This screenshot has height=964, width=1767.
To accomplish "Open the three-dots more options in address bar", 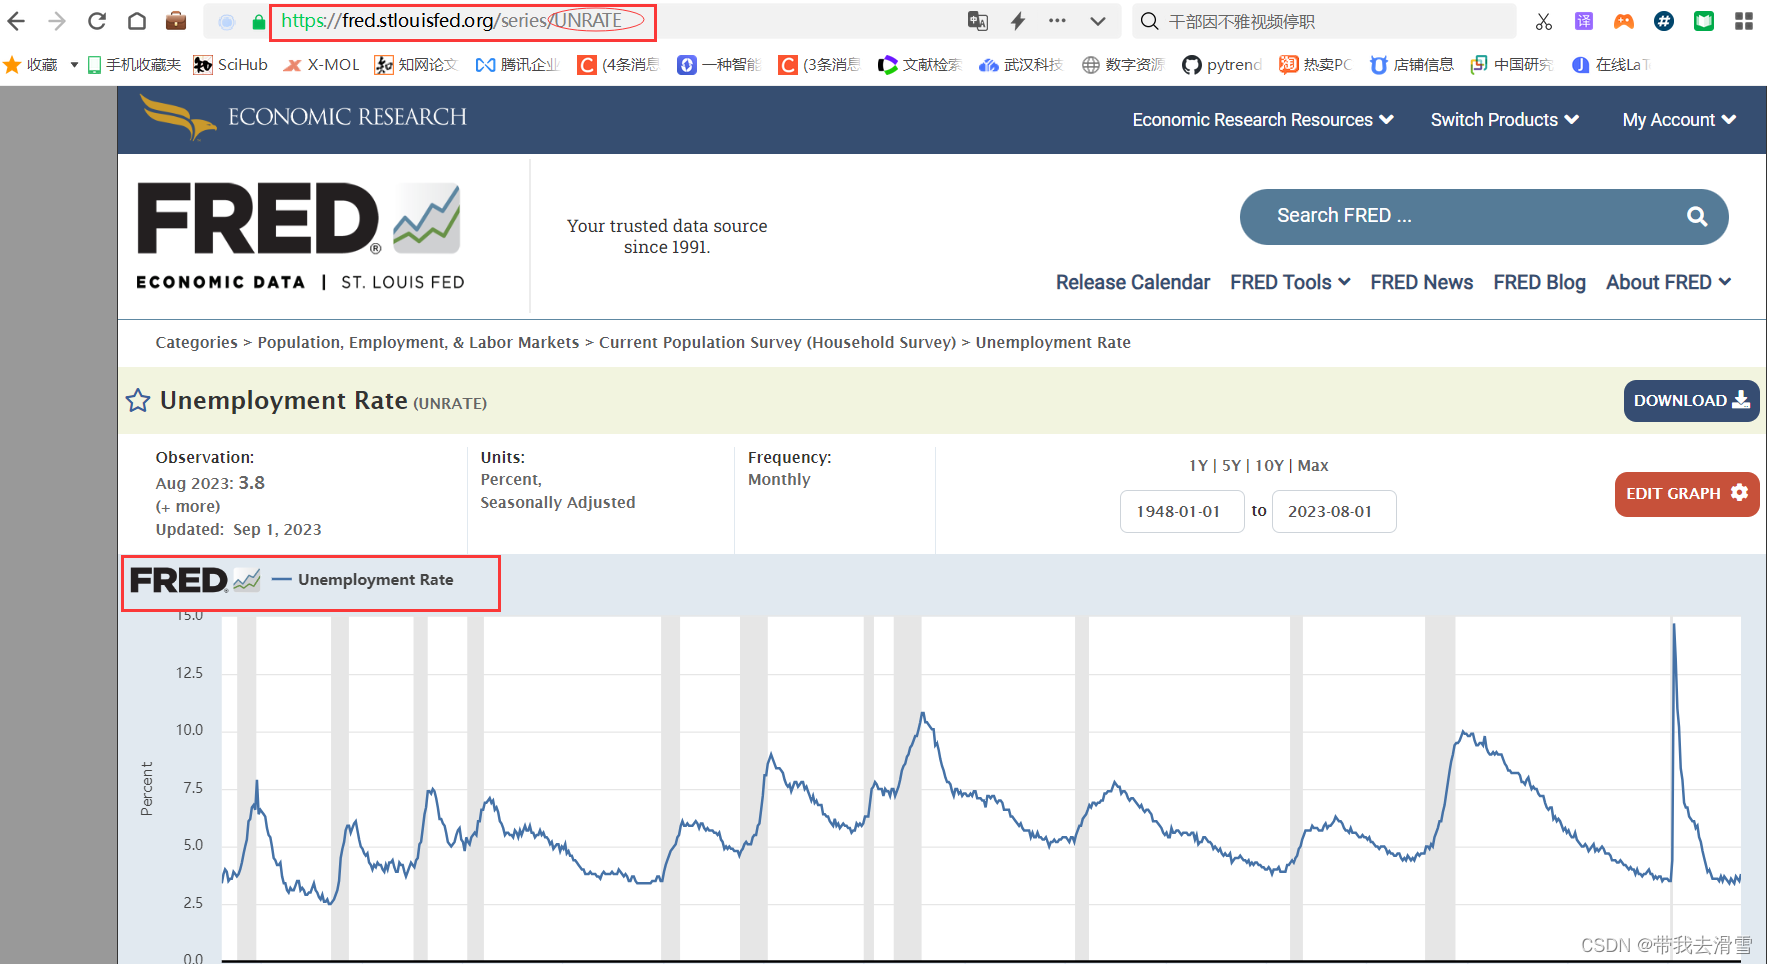I will (1057, 21).
